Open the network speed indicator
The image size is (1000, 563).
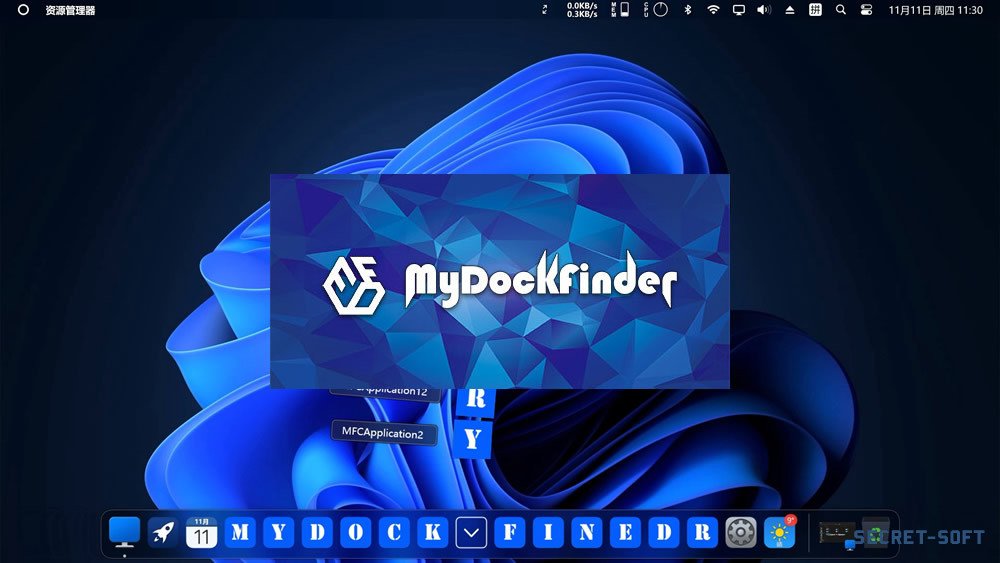(582, 10)
